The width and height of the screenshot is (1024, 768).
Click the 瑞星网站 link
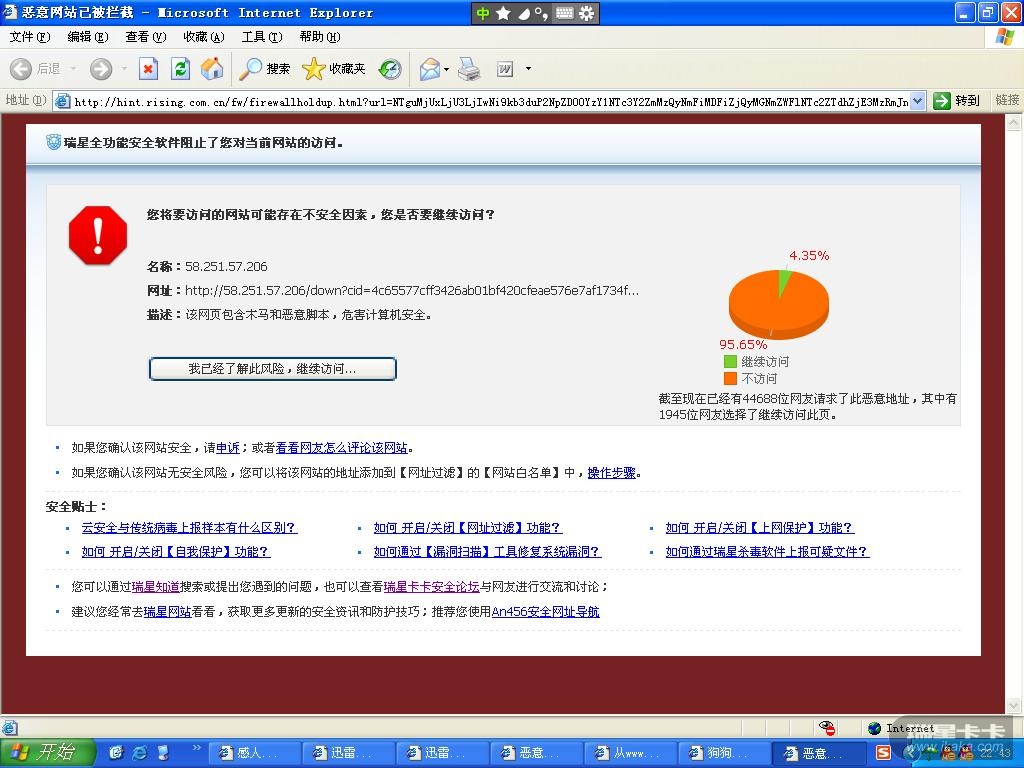point(167,612)
